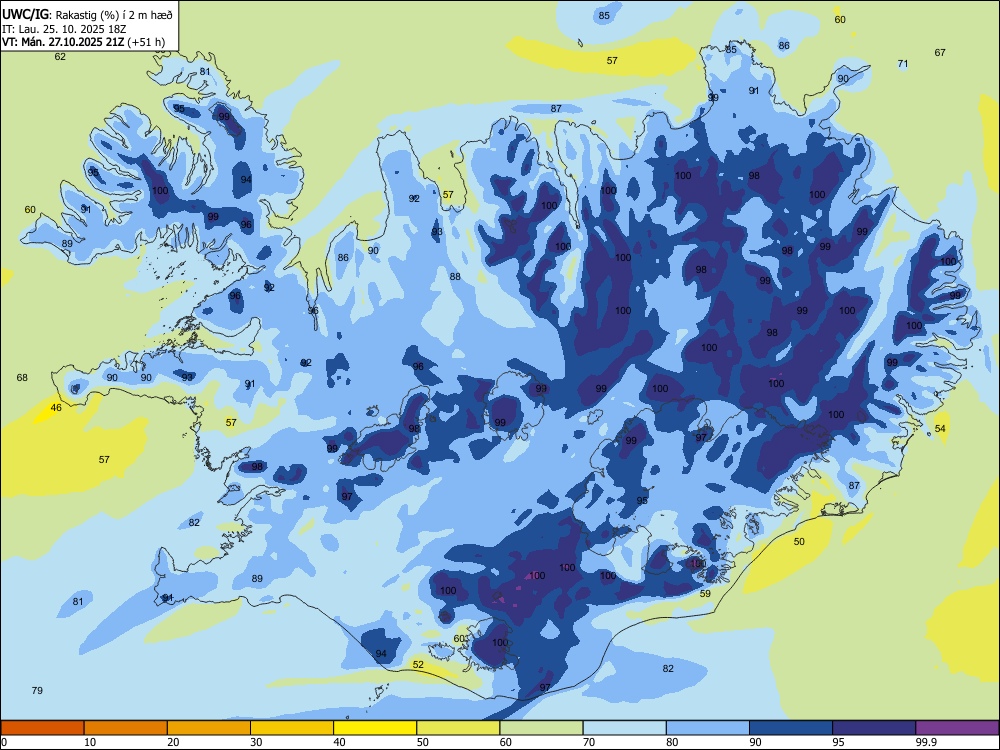
Task: Click the map value "59" on southeast coast
Action: pyautogui.click(x=705, y=593)
